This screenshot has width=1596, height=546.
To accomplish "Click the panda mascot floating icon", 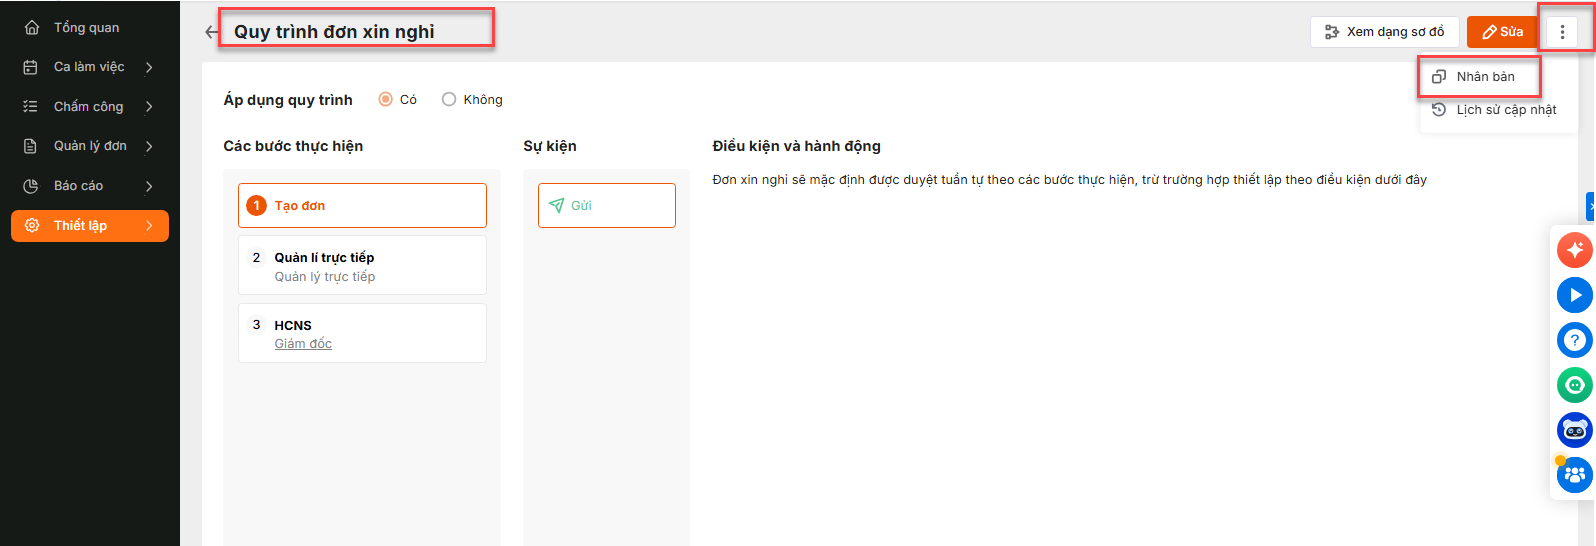I will pos(1574,430).
